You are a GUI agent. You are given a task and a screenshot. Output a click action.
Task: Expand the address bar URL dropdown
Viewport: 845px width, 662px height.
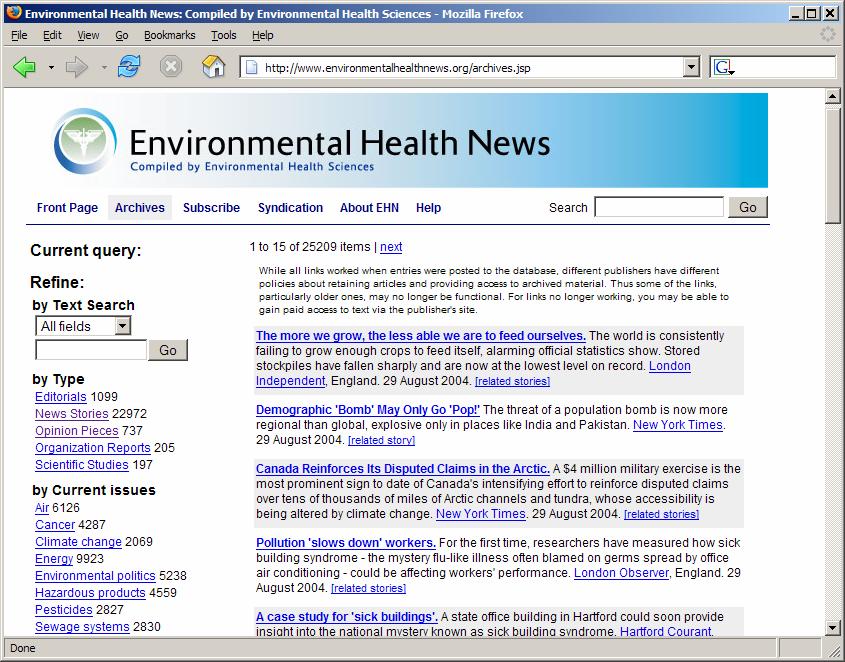point(691,67)
